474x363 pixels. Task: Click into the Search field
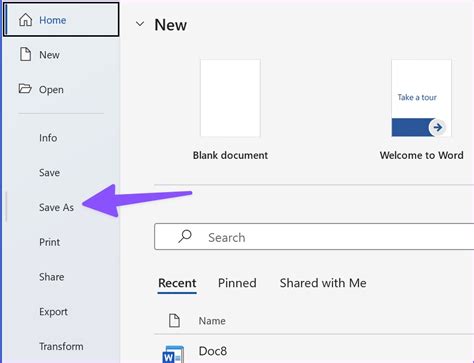tap(314, 237)
